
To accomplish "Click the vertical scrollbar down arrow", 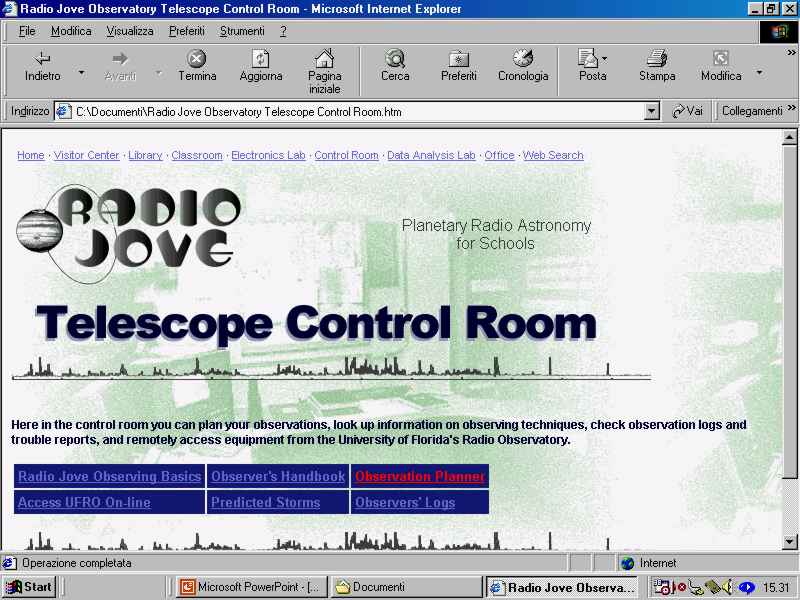I will tap(790, 541).
